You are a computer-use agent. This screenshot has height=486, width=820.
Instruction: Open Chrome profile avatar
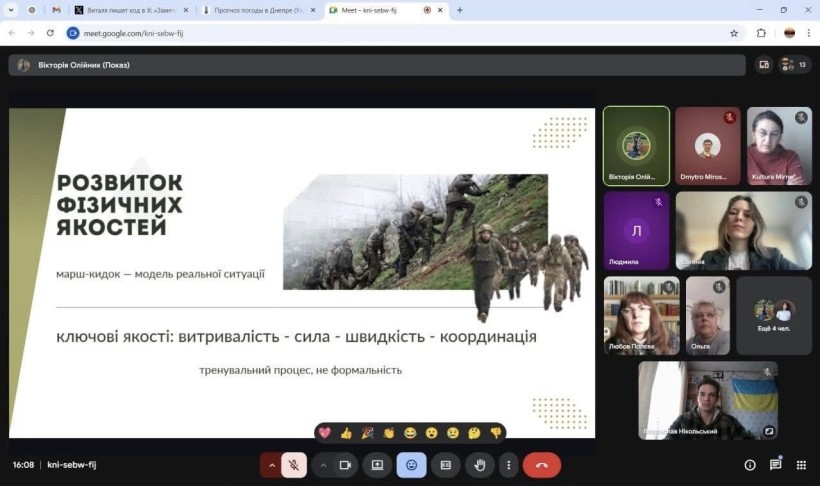tap(789, 33)
